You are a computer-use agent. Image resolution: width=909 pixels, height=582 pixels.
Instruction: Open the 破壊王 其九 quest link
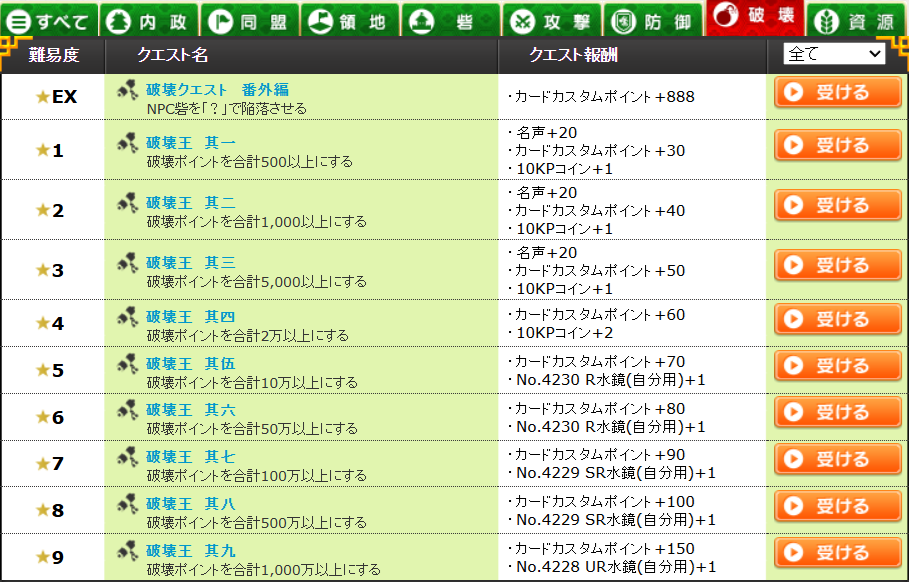191,551
